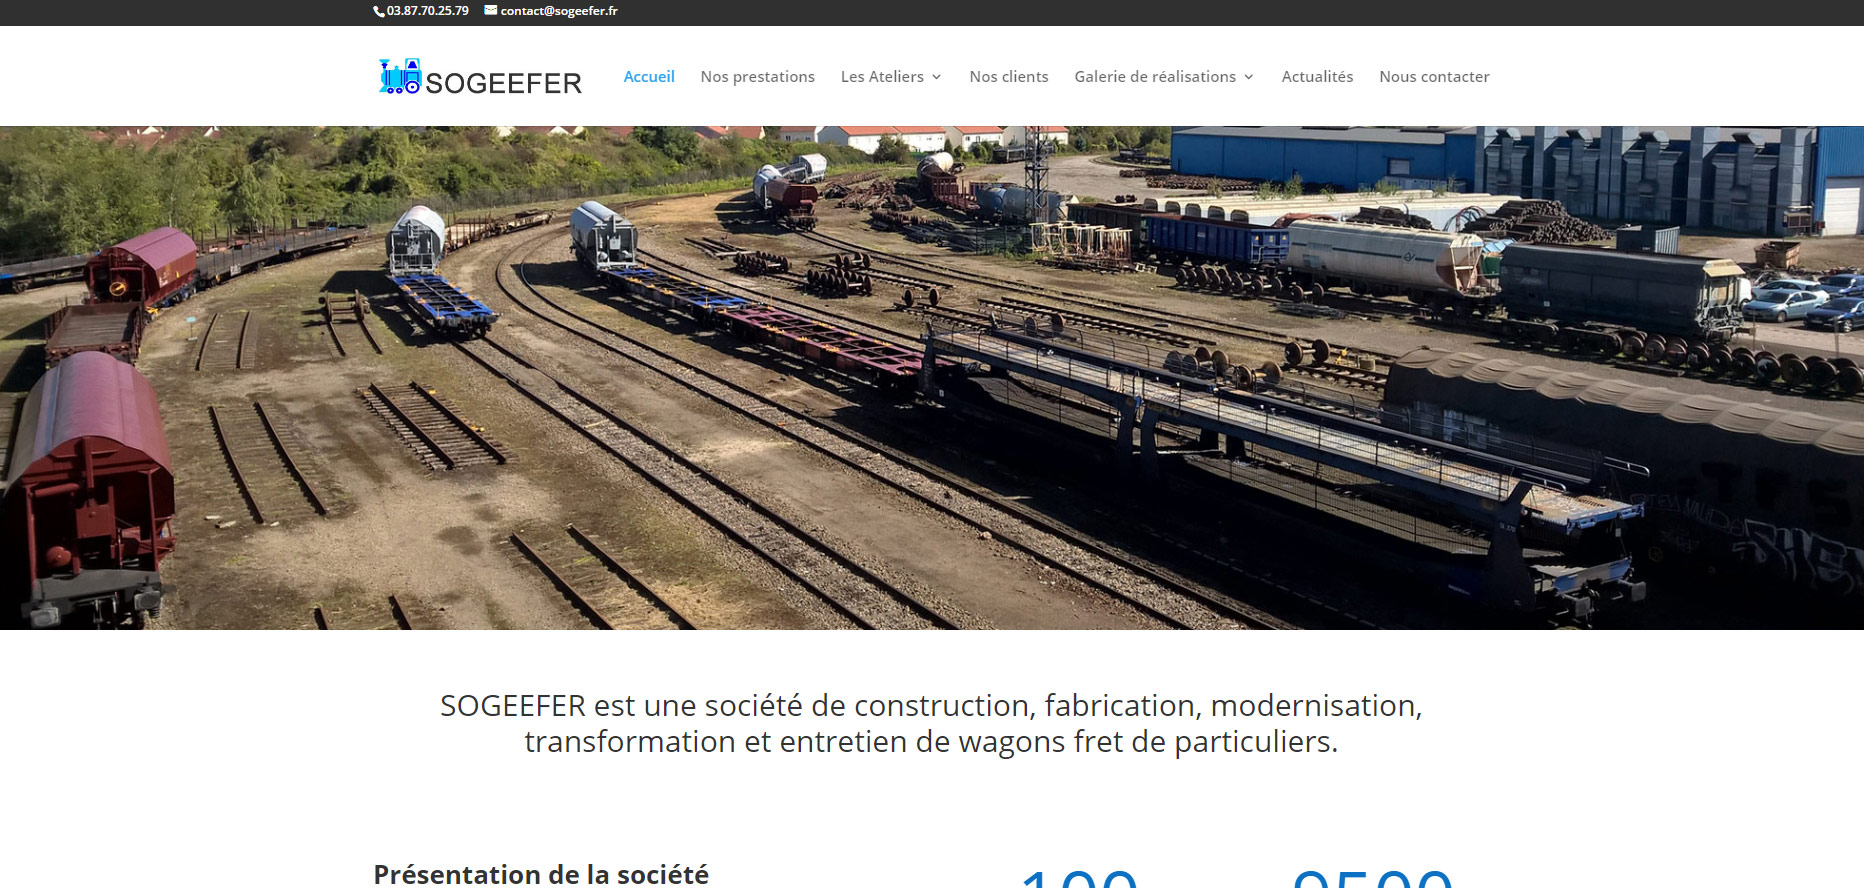This screenshot has width=1864, height=888.
Task: Select the Nos clients menu item
Action: [x=1009, y=77]
